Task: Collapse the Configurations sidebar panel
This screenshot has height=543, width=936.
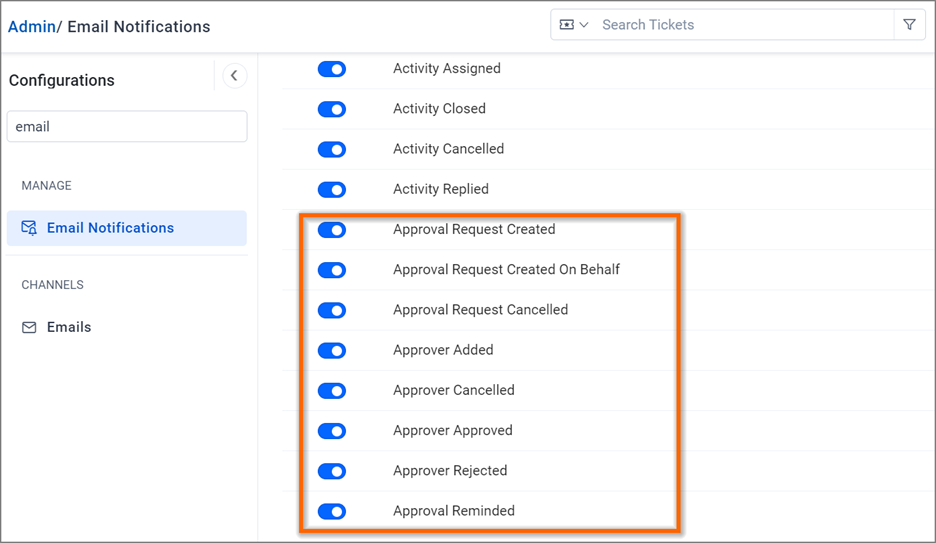Action: pyautogui.click(x=235, y=76)
